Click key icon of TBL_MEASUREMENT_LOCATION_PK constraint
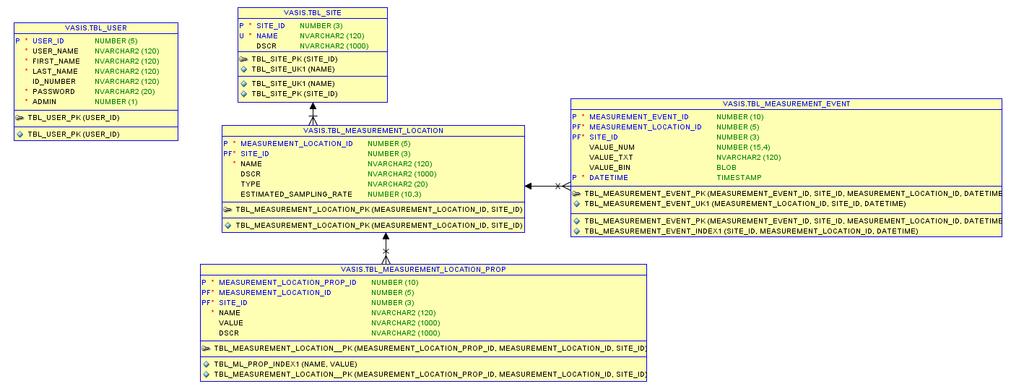Image resolution: width=1024 pixels, height=389 pixels. click(x=228, y=210)
